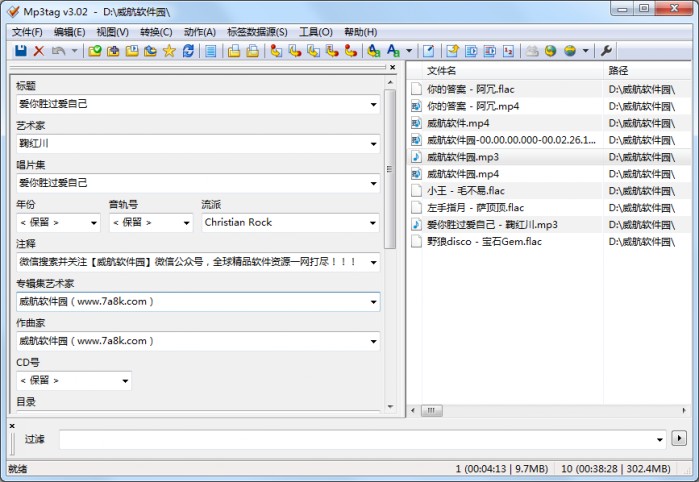Expand the CD号 dropdown
The width and height of the screenshot is (699, 482).
(125, 381)
